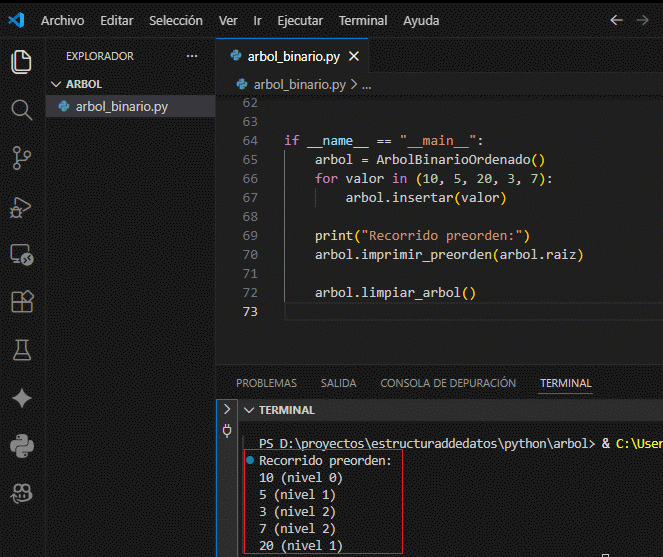Open the Testing flask icon
663x557 pixels.
(21, 349)
